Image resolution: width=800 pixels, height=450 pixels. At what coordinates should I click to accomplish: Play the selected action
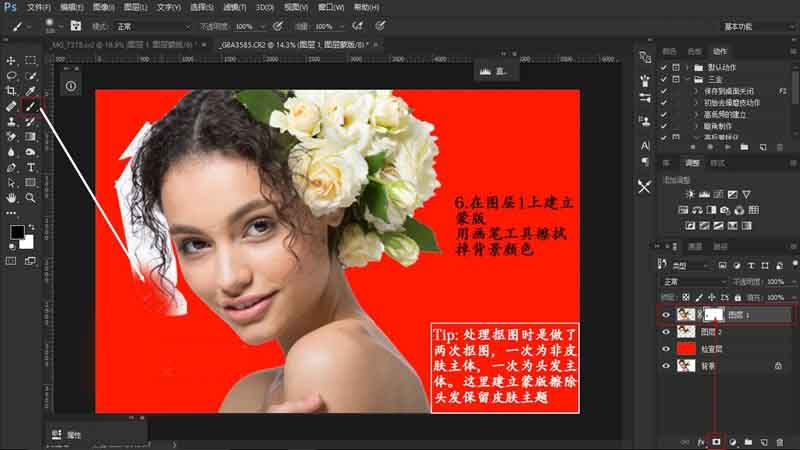[x=728, y=147]
